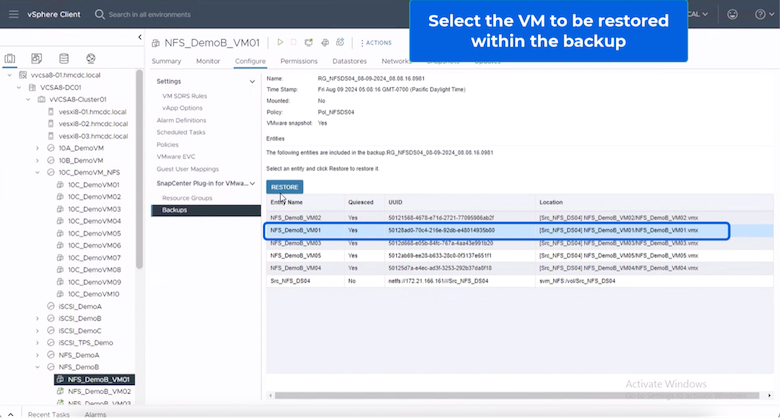Click the search in all environments field
The image size is (780, 420).
pyautogui.click(x=150, y=14)
